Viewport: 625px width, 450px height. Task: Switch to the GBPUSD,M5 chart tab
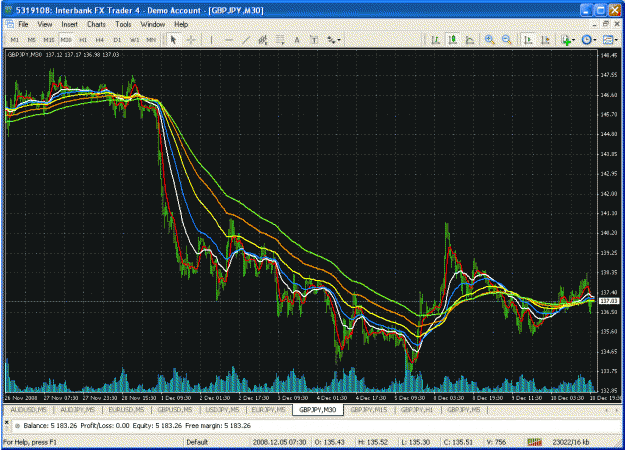pos(175,410)
